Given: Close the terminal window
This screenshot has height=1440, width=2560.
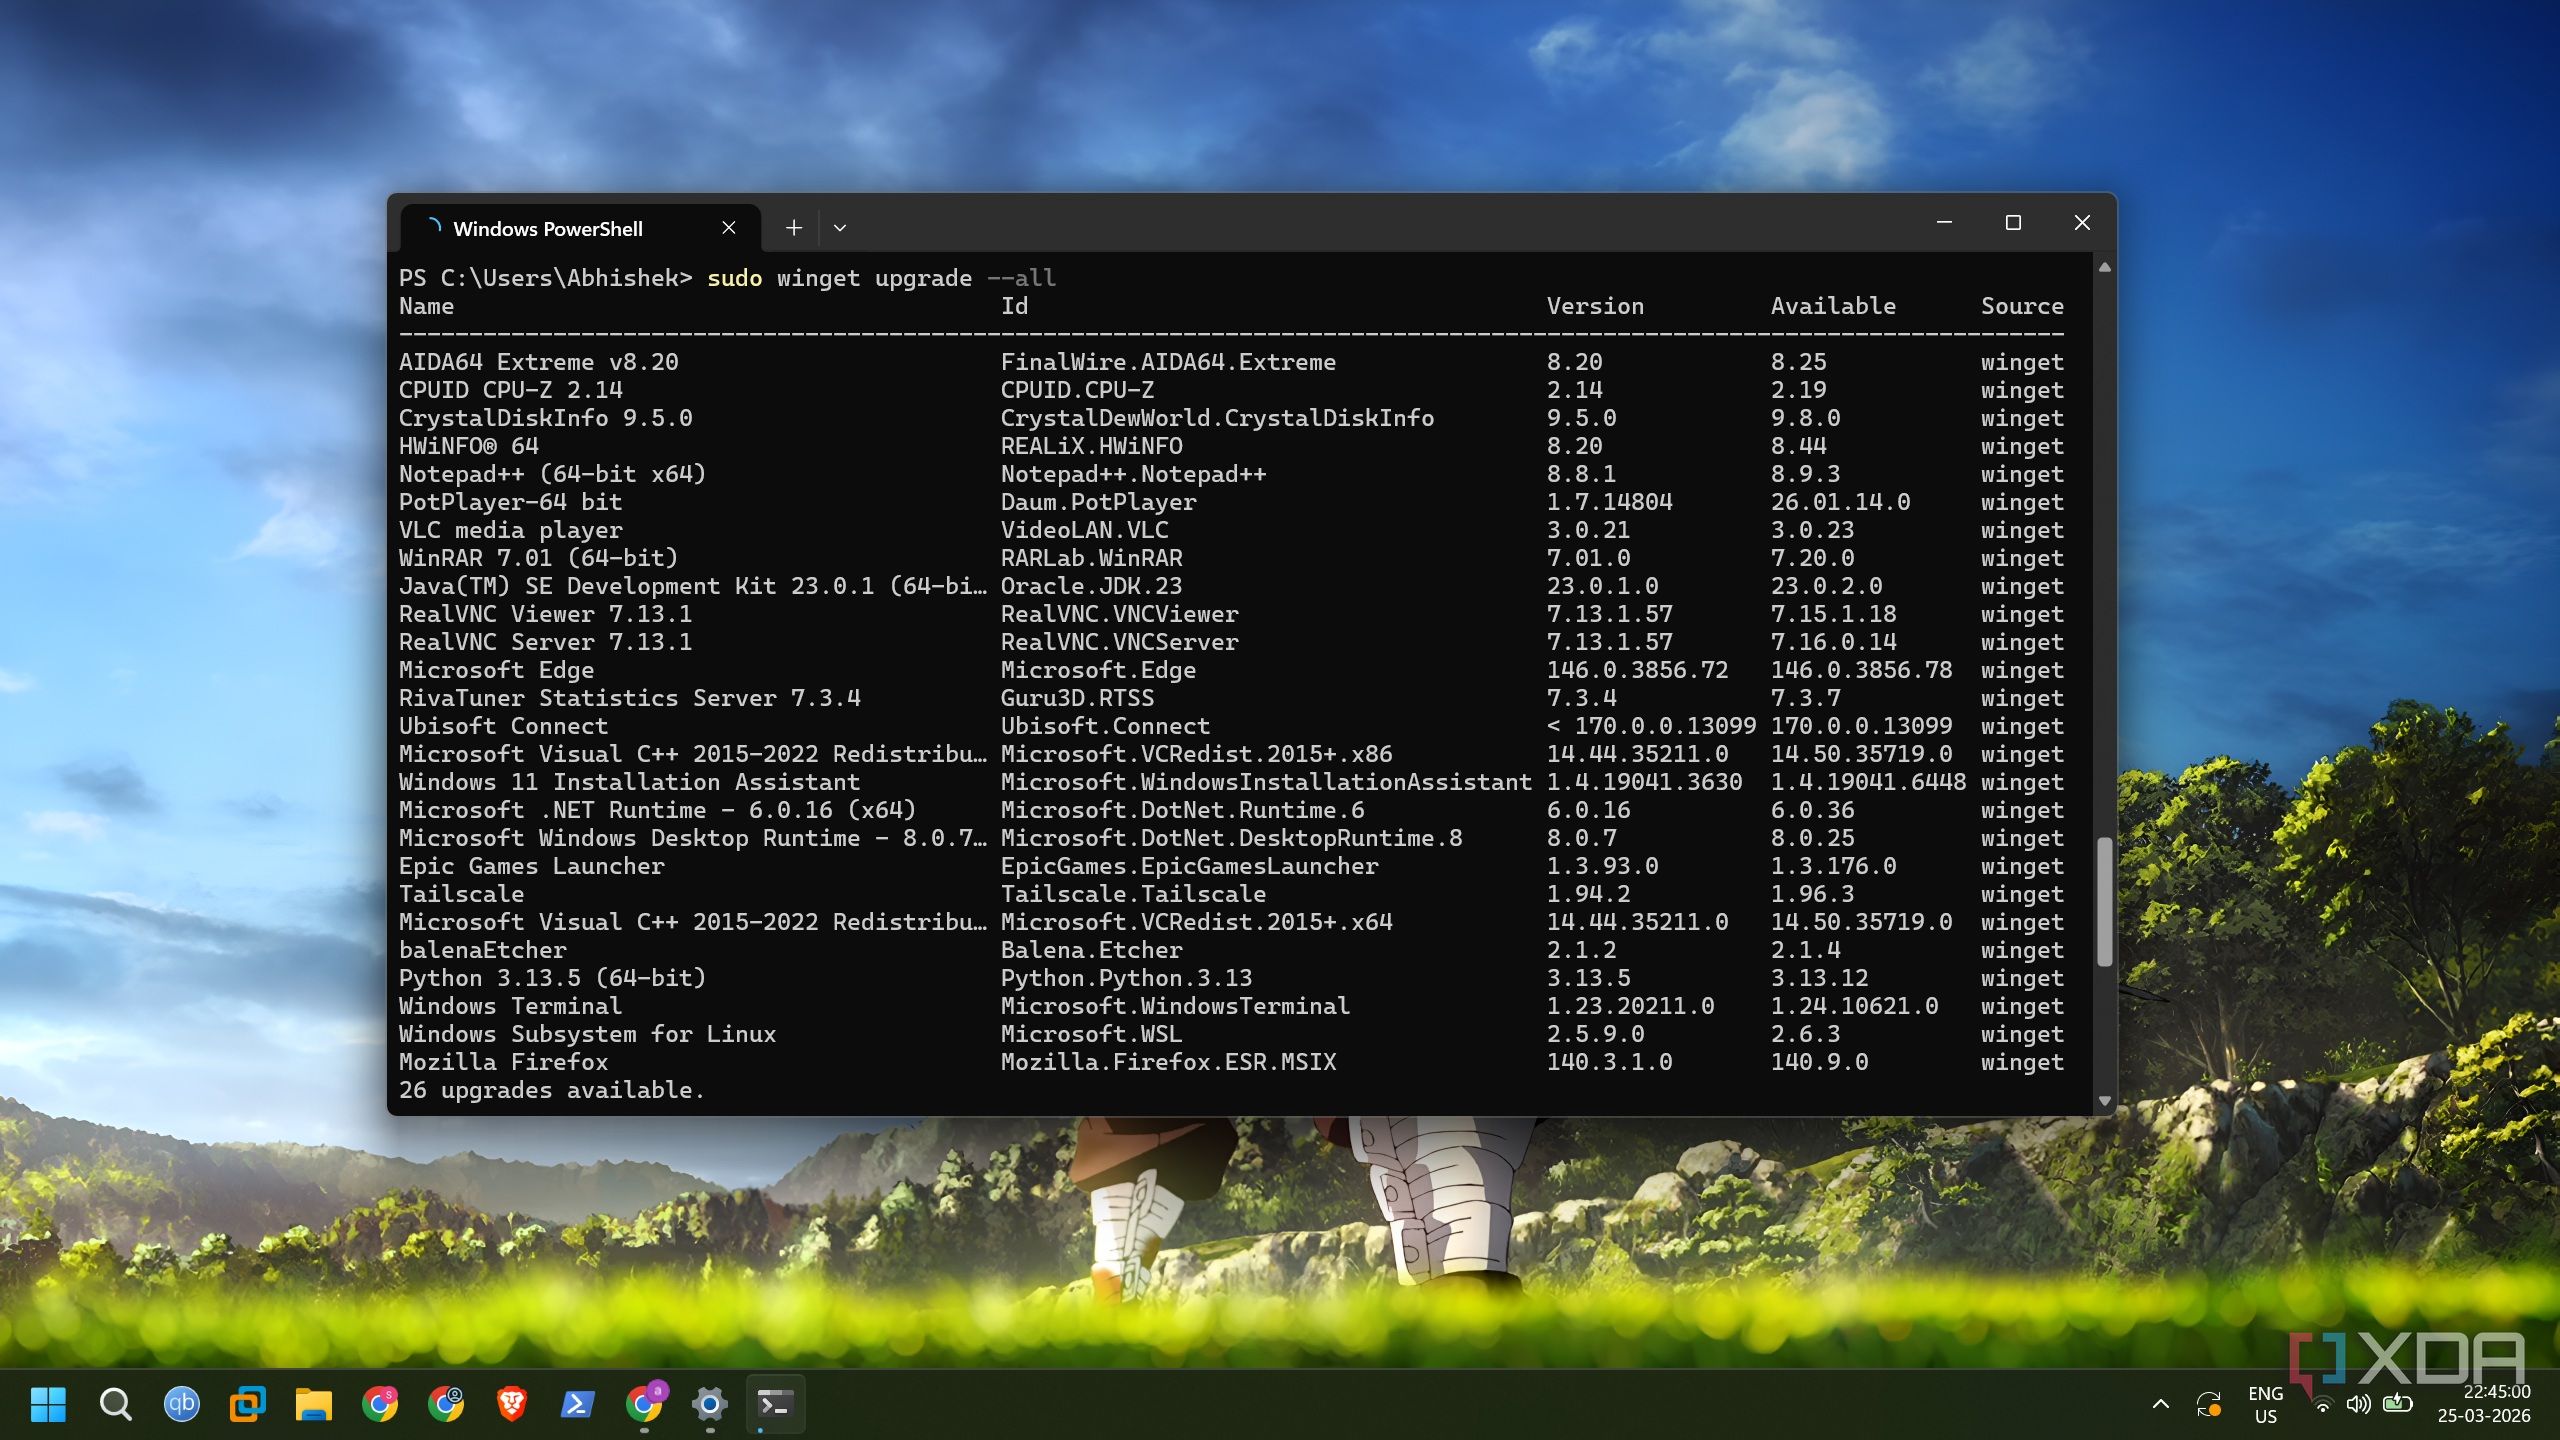Looking at the screenshot, I should point(2082,222).
